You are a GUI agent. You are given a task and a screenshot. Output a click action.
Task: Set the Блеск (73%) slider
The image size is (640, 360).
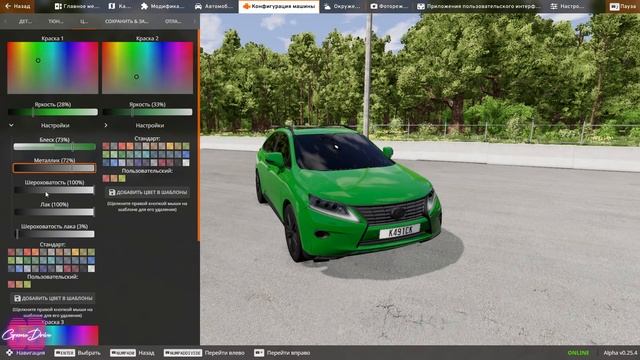54,147
